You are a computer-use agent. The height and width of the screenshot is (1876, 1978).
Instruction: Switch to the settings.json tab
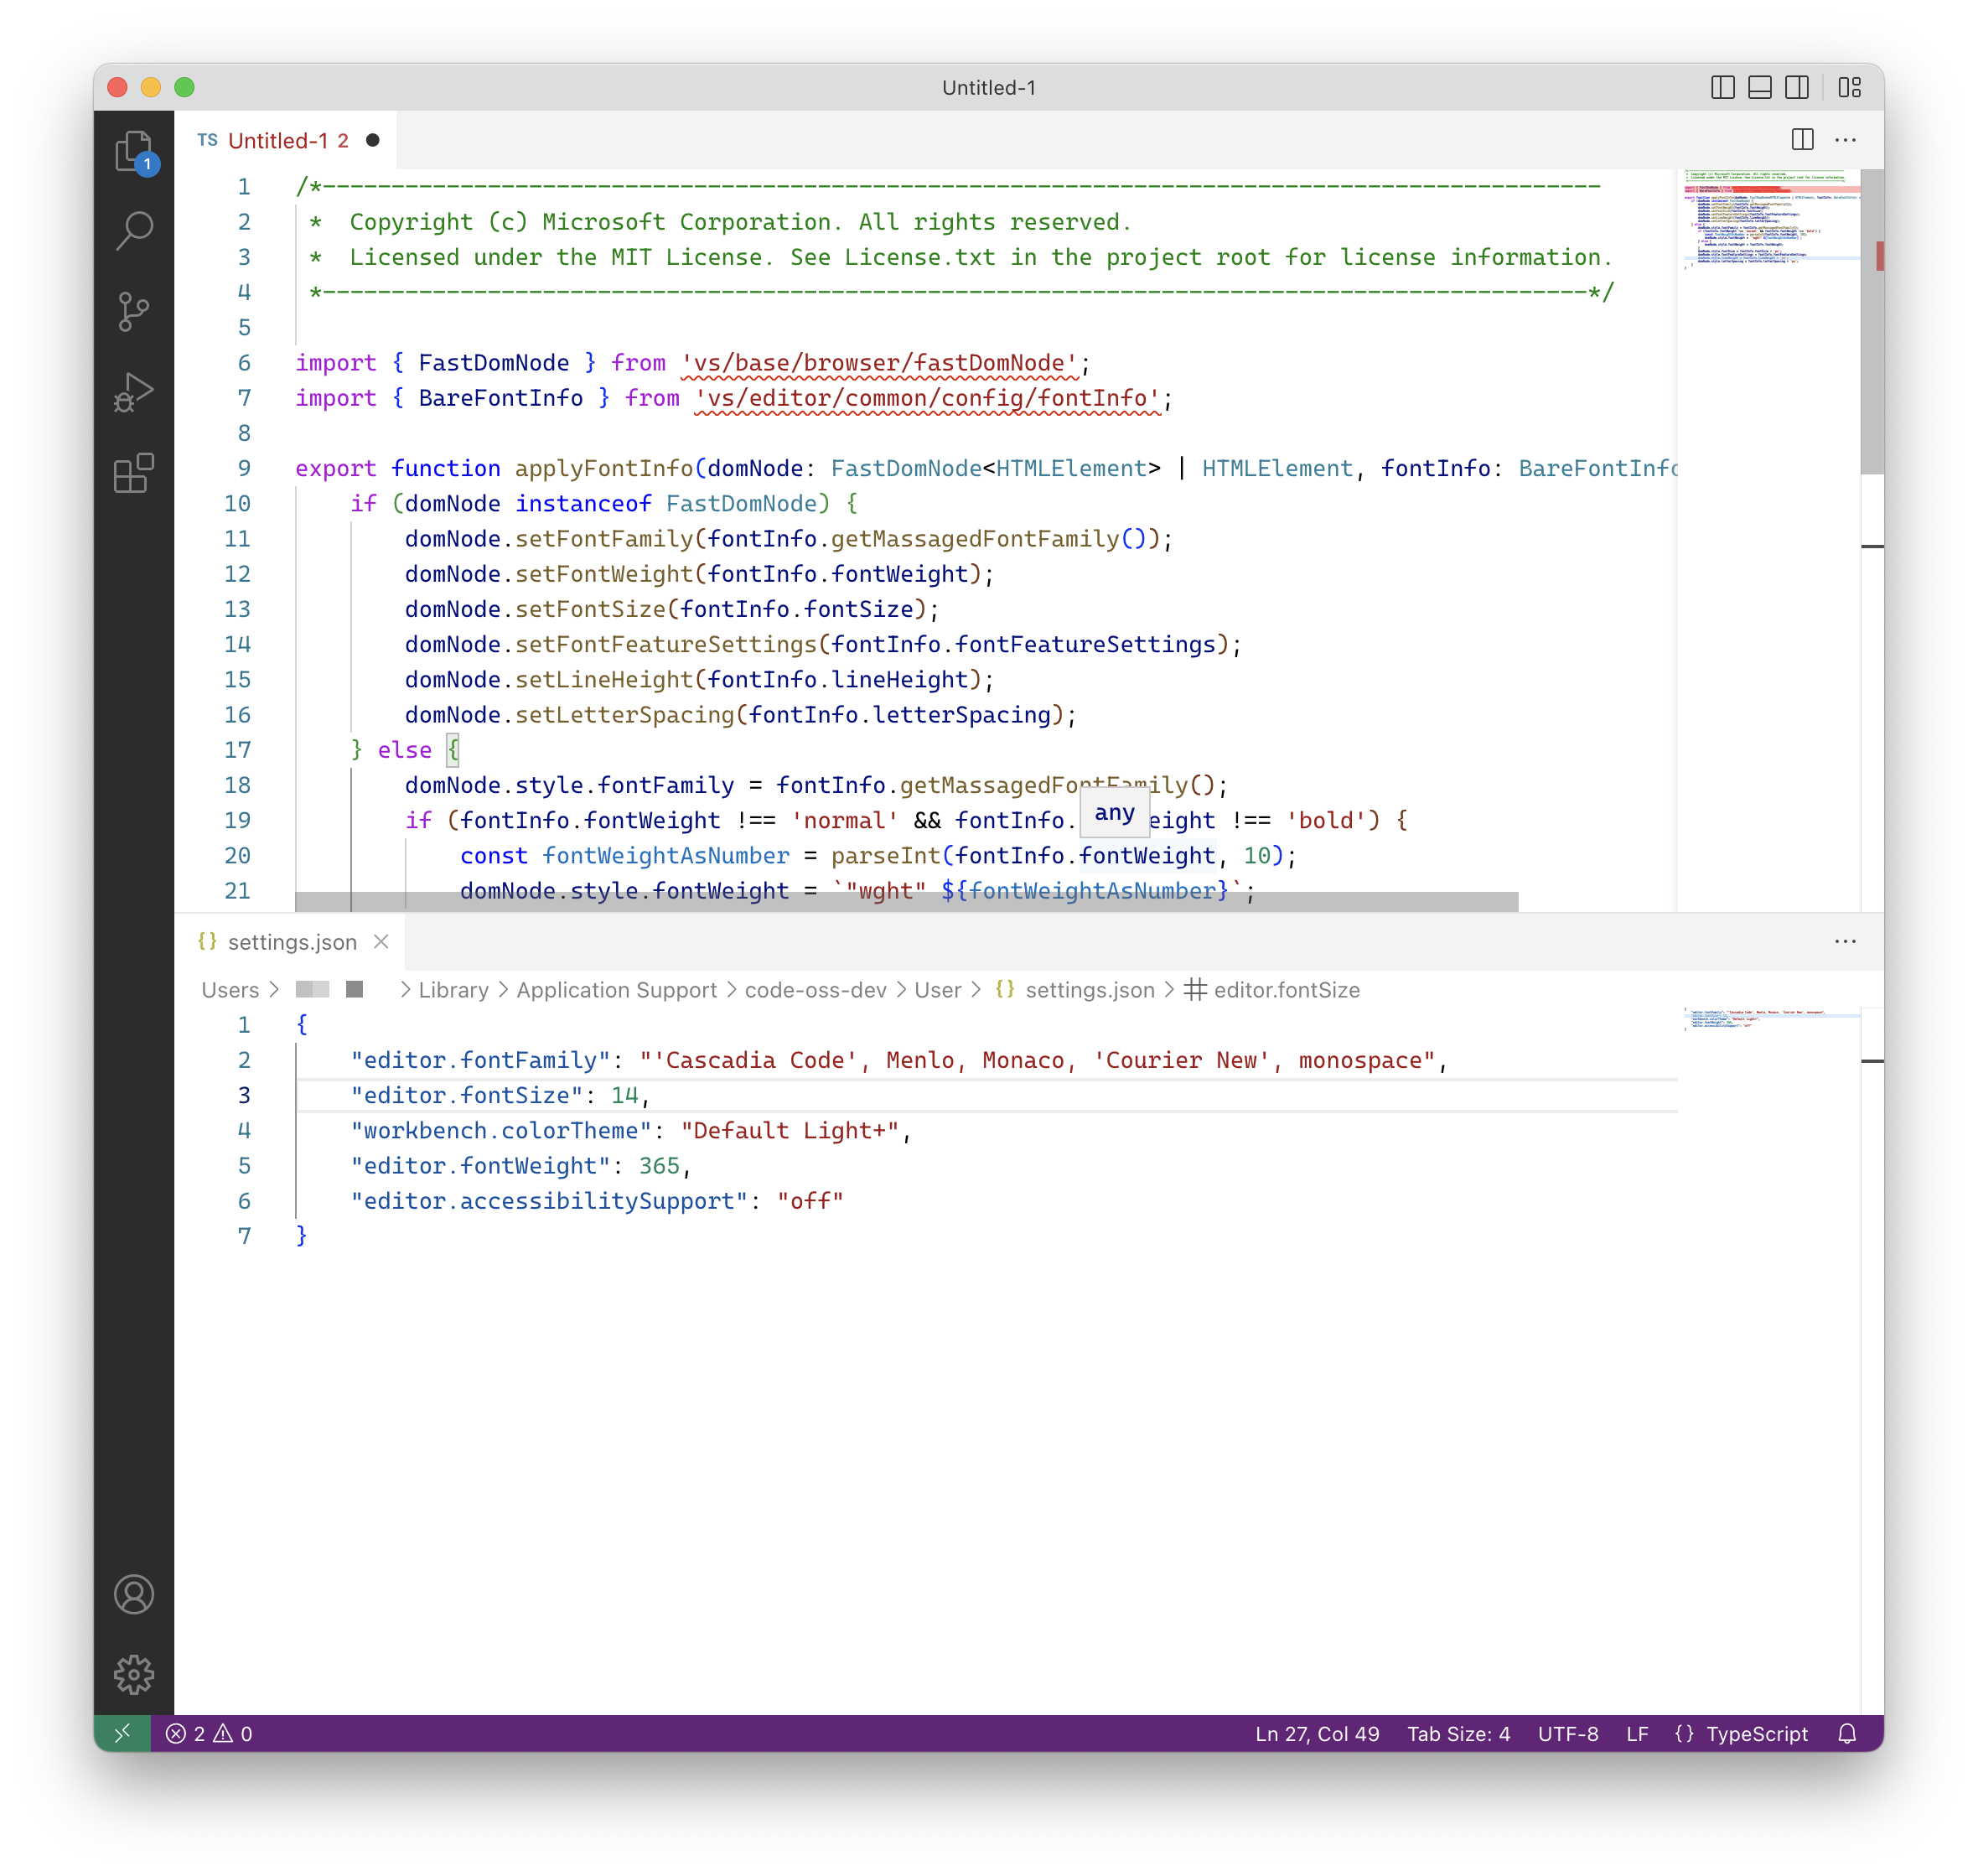pyautogui.click(x=291, y=941)
